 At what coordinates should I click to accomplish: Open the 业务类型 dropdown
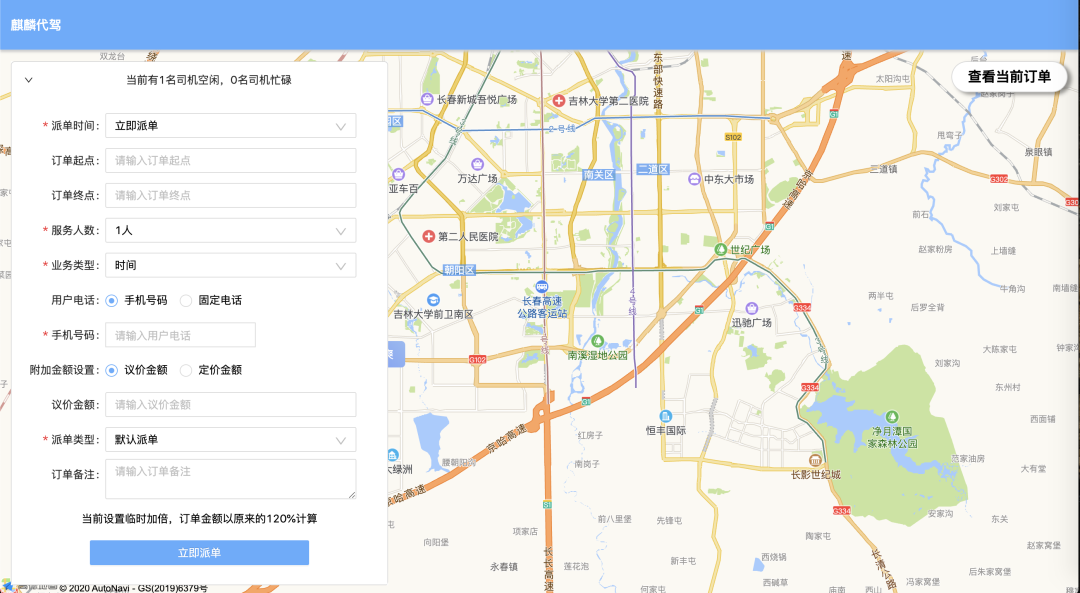pyautogui.click(x=231, y=265)
